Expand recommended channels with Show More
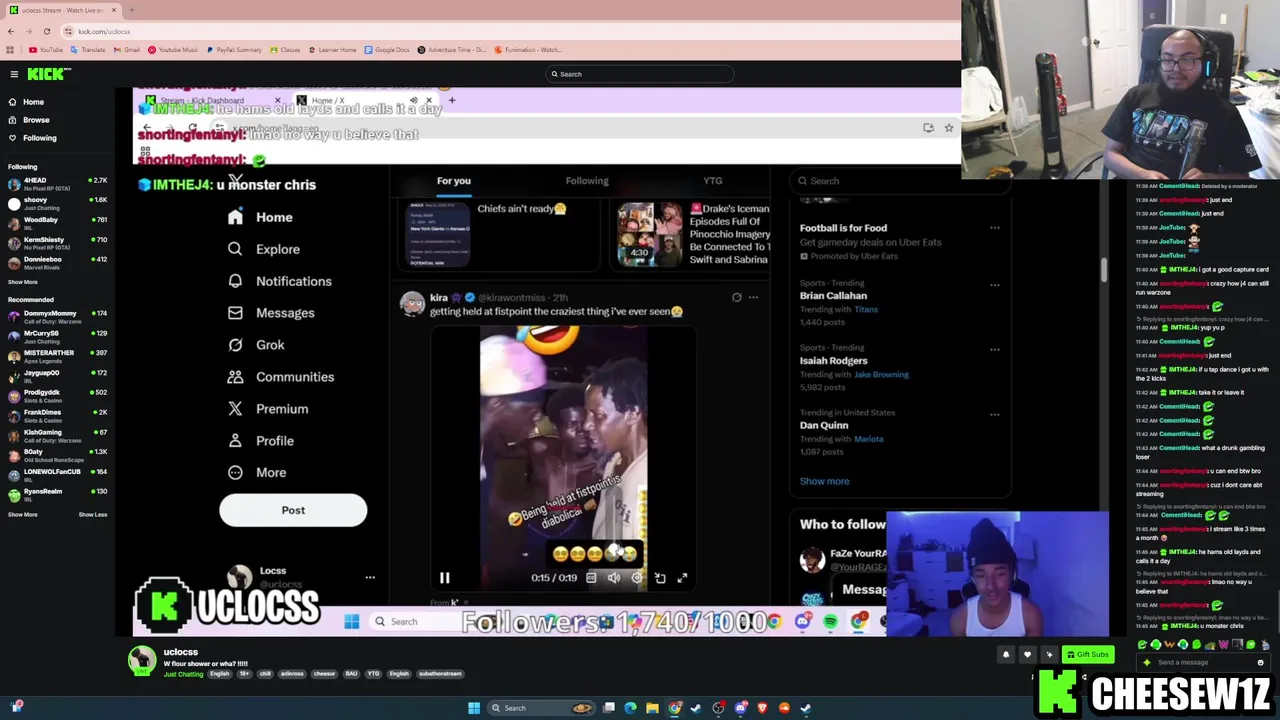 (22, 514)
